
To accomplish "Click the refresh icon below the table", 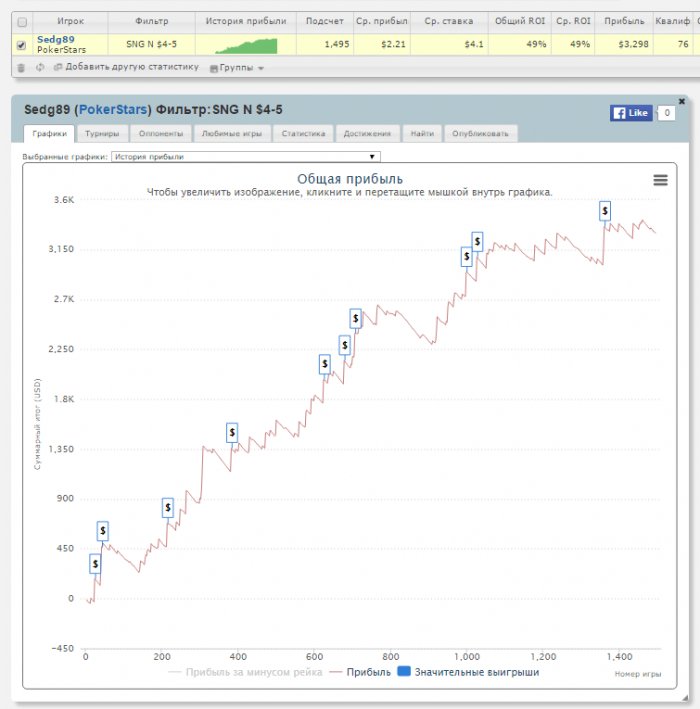I will [x=40, y=67].
